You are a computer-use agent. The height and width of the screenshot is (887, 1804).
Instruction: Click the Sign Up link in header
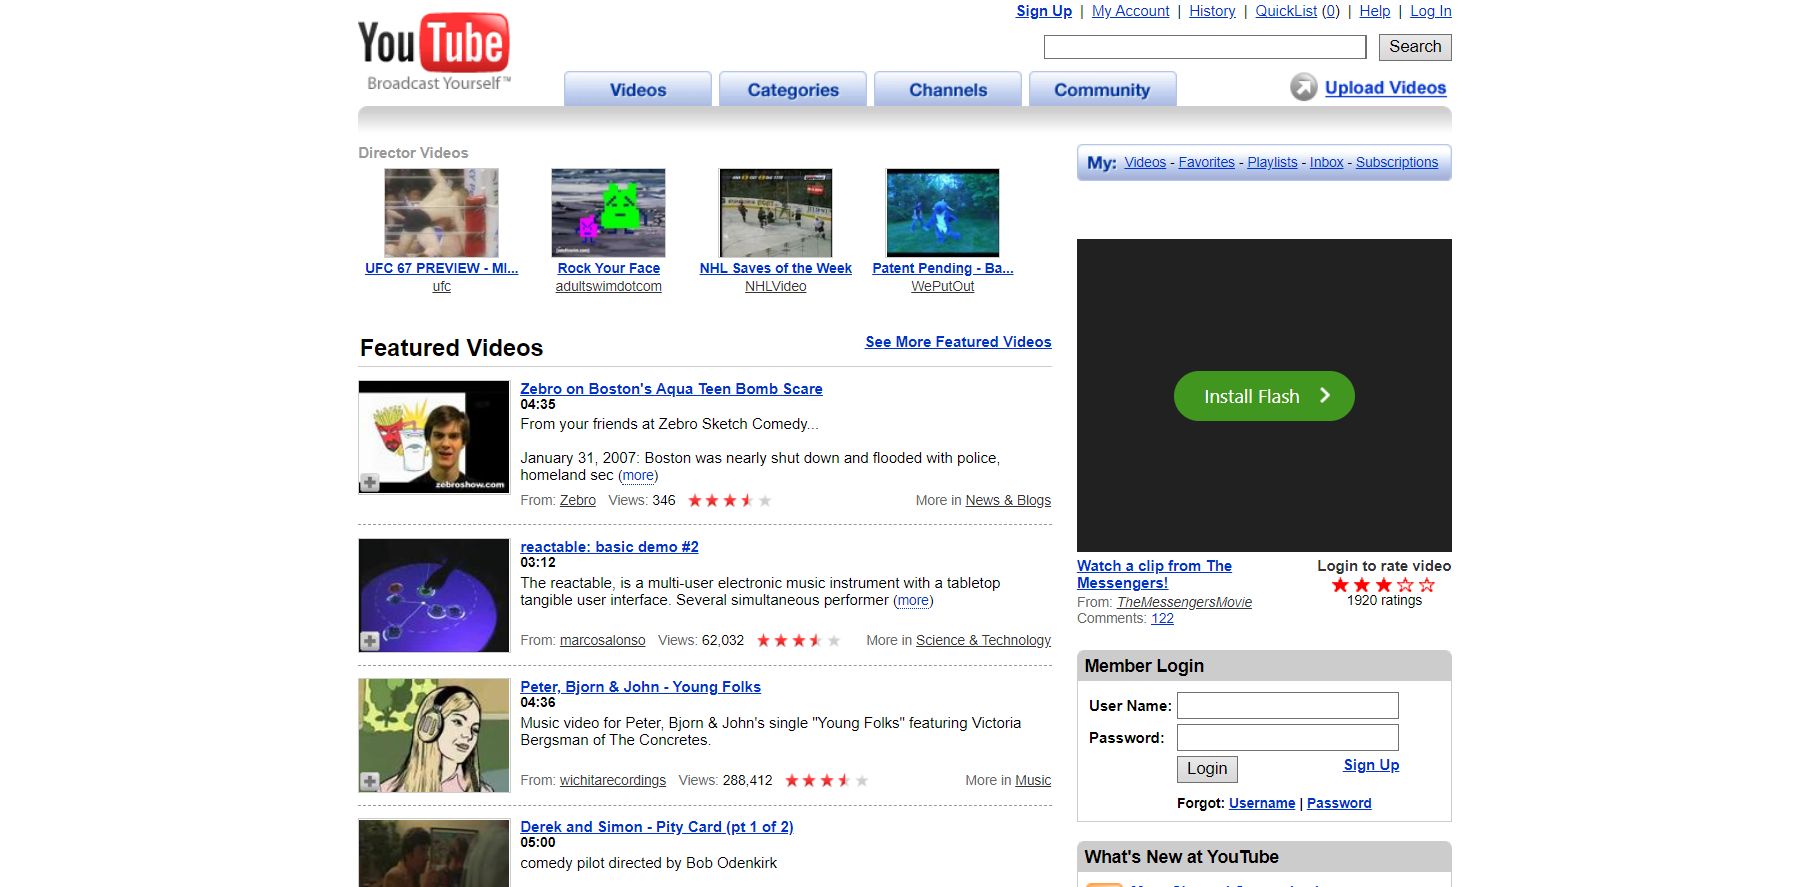tap(1044, 11)
